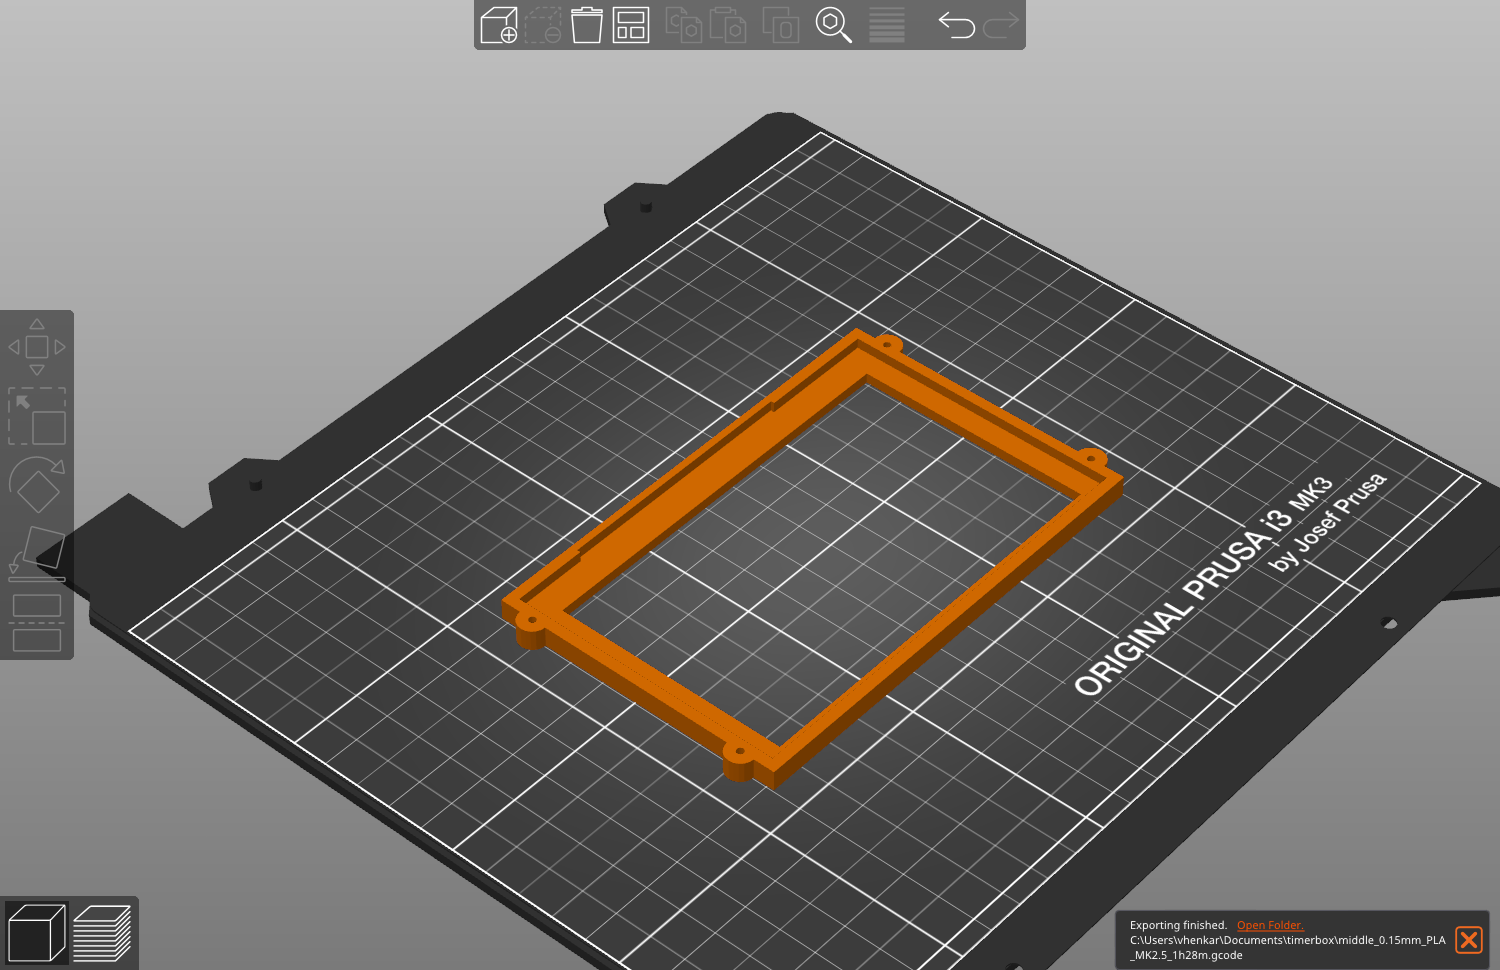Image resolution: width=1500 pixels, height=970 pixels.
Task: Copy the selection with the Copy icon
Action: 684,25
